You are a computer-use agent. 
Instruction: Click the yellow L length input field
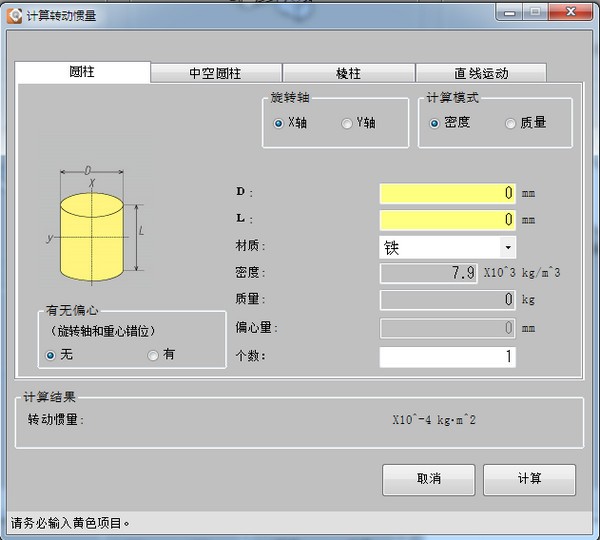click(447, 220)
